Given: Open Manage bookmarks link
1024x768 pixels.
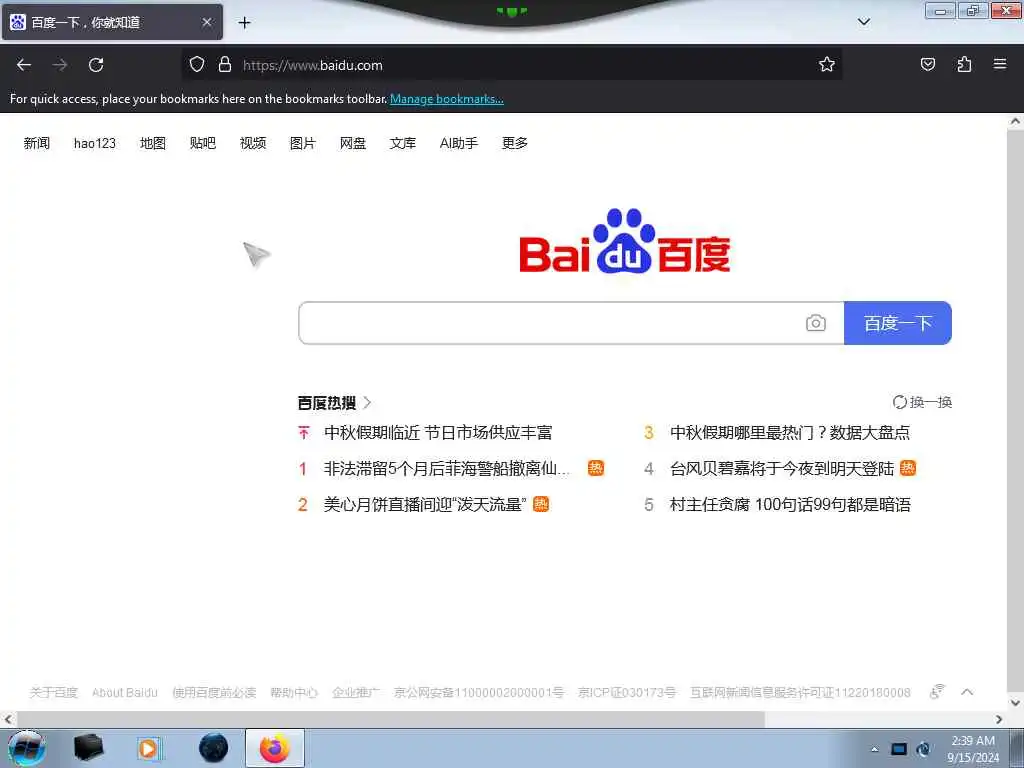Looking at the screenshot, I should pos(447,99).
